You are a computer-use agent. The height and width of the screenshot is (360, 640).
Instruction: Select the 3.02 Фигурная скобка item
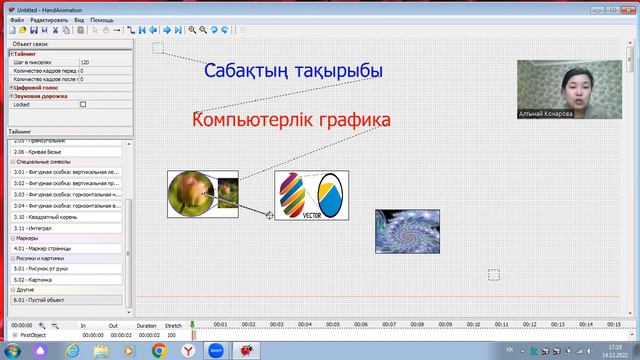66,183
